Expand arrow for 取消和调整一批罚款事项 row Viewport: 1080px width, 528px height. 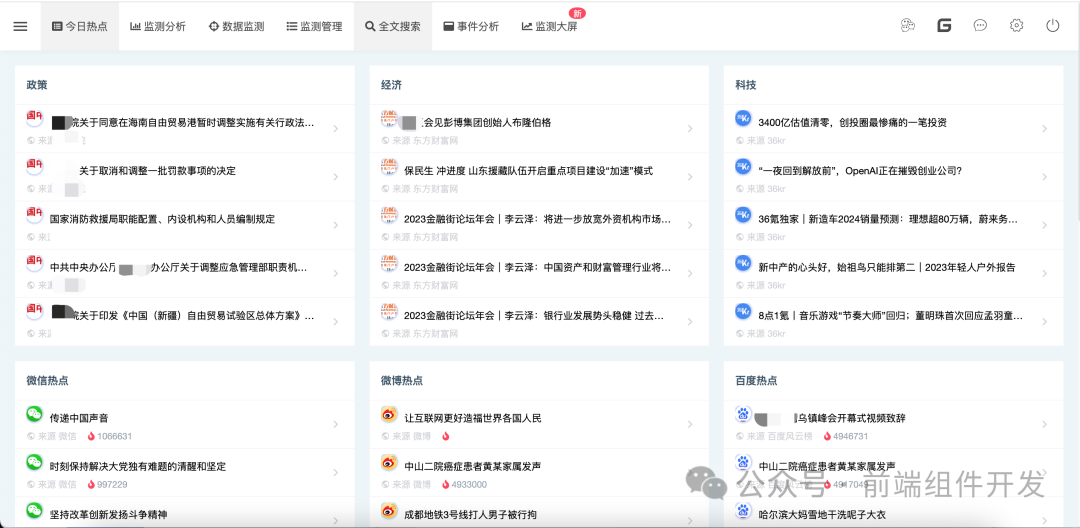pyautogui.click(x=335, y=177)
